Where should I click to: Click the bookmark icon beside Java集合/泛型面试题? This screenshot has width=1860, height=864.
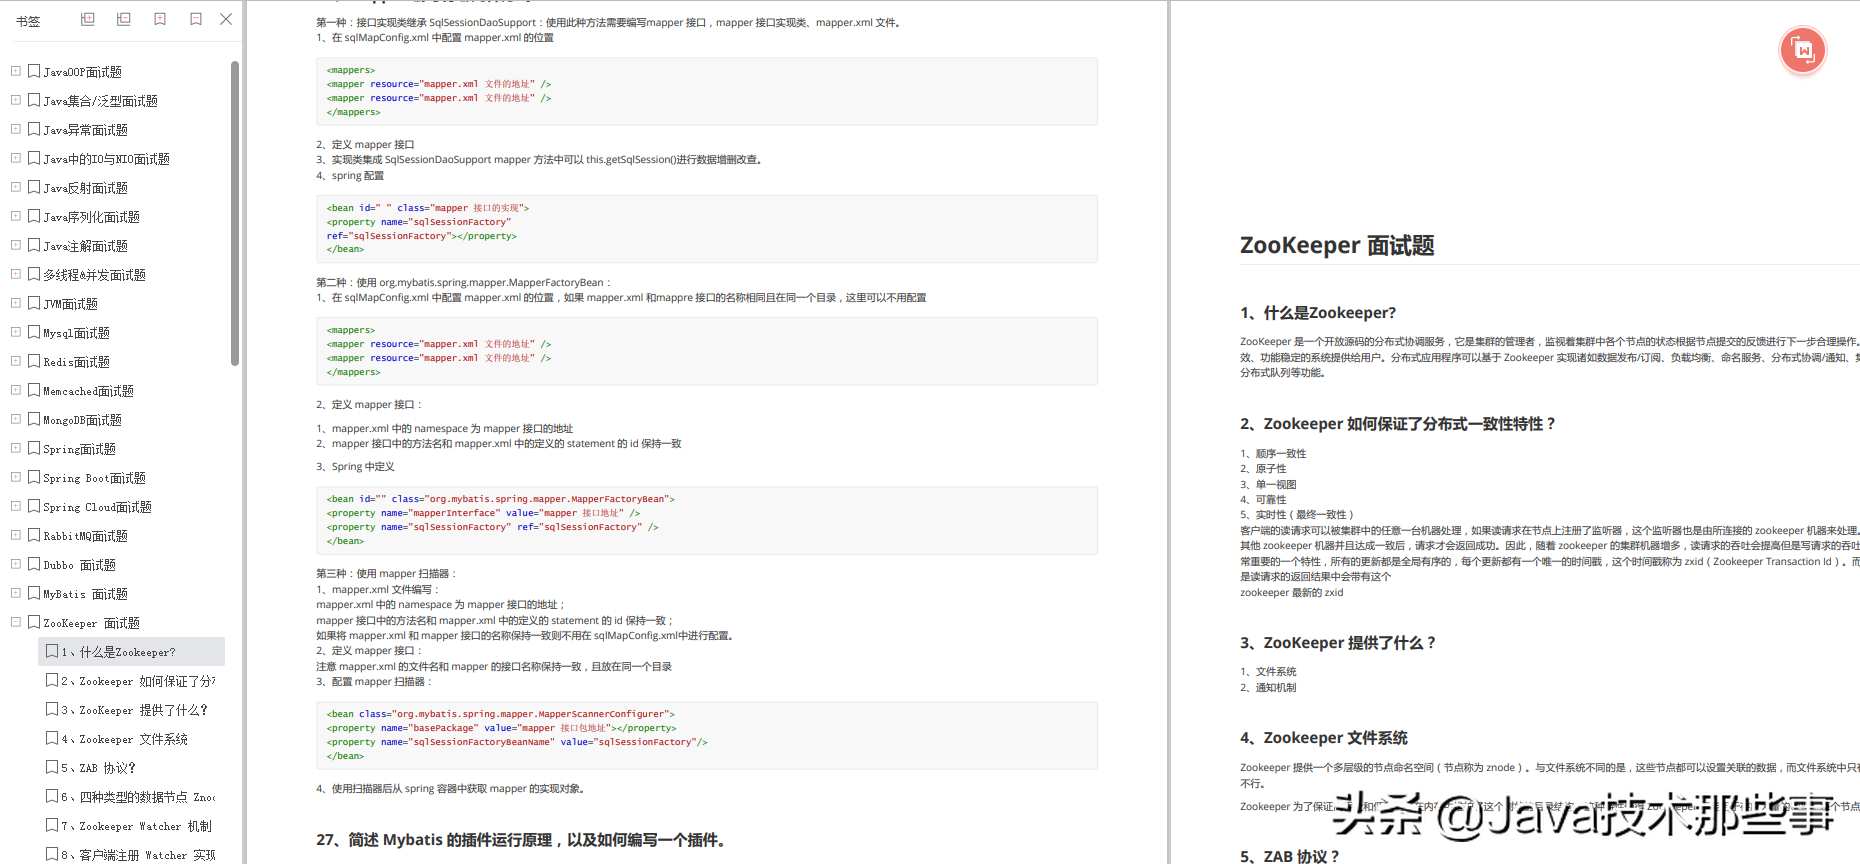coord(34,100)
